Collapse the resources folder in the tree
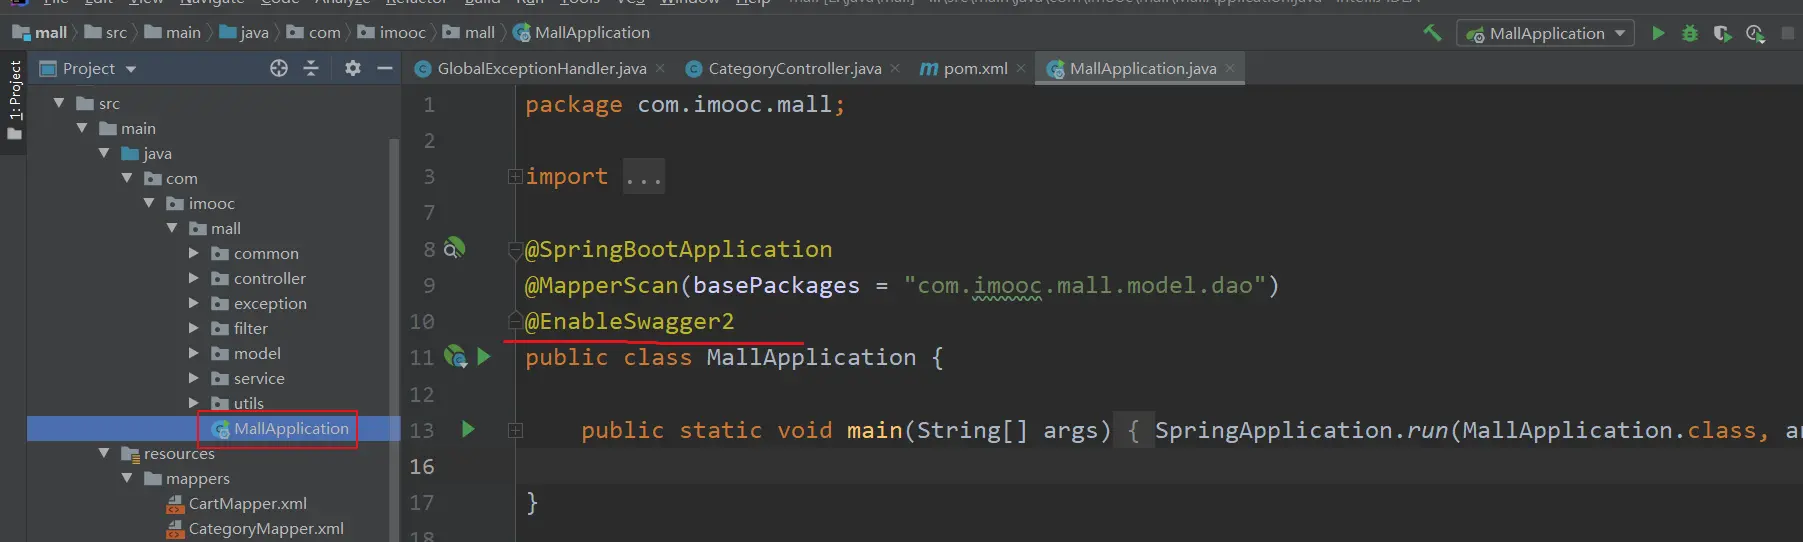1803x542 pixels. point(104,453)
